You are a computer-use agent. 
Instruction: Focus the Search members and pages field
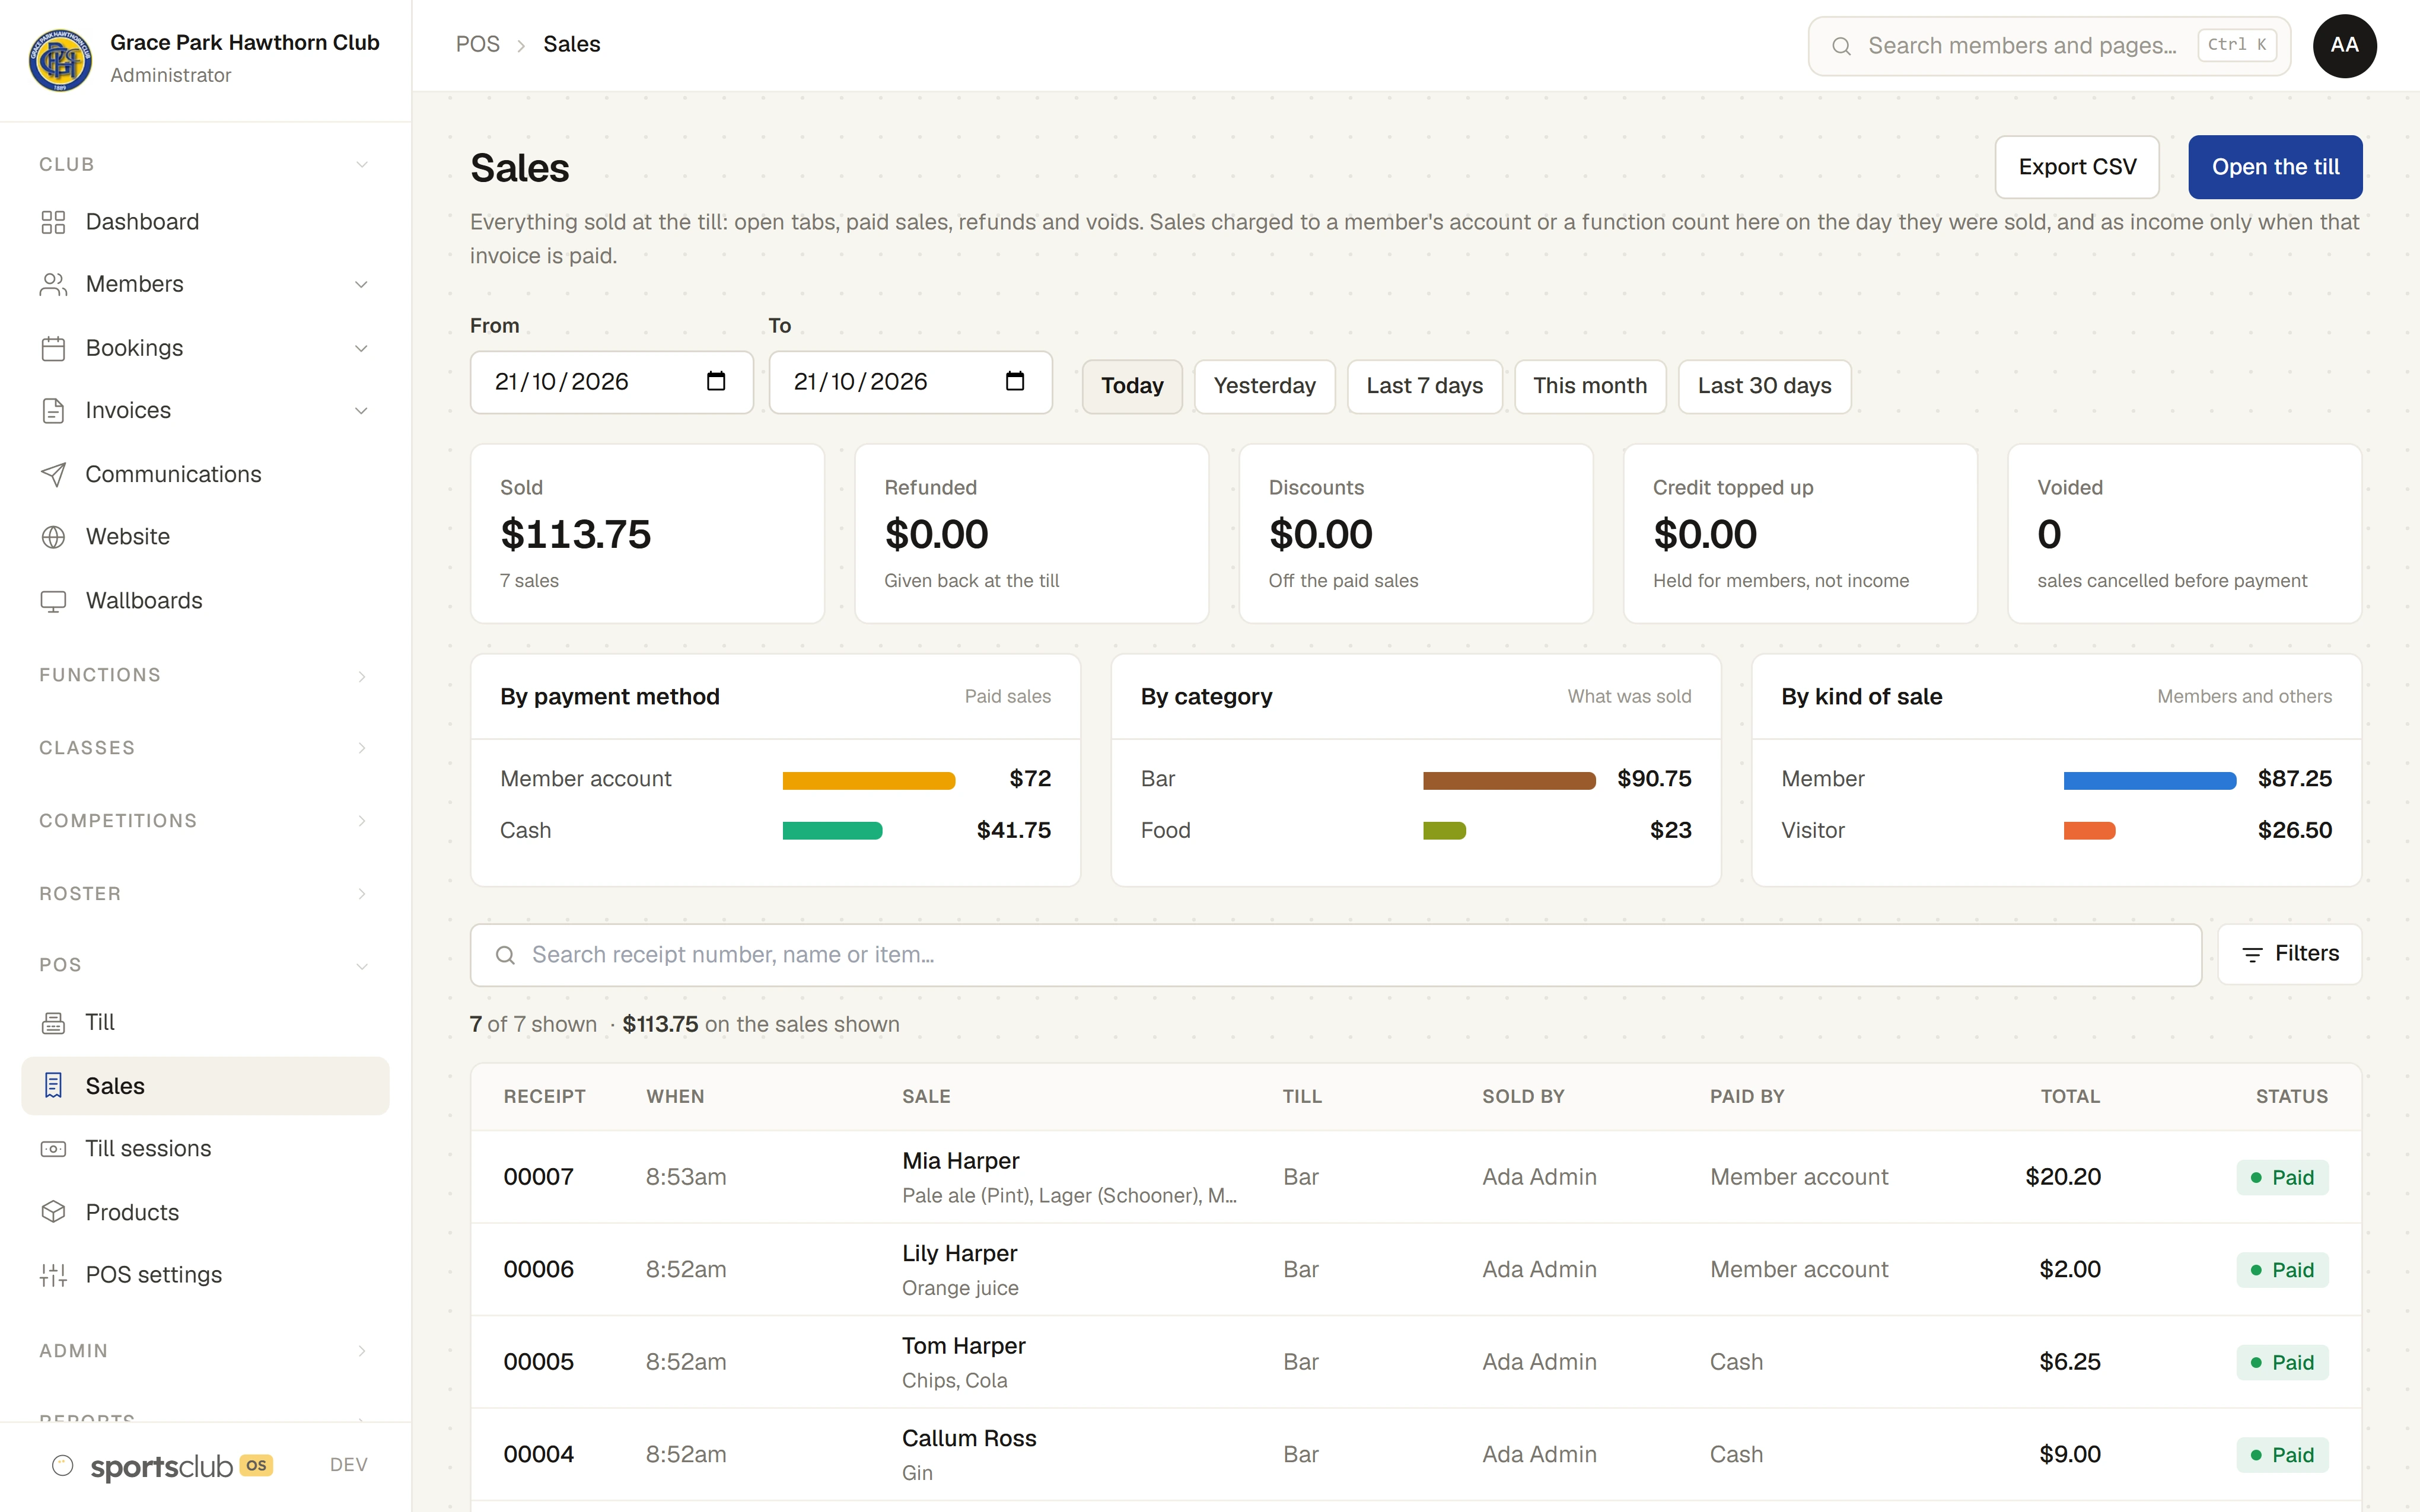2049,46
